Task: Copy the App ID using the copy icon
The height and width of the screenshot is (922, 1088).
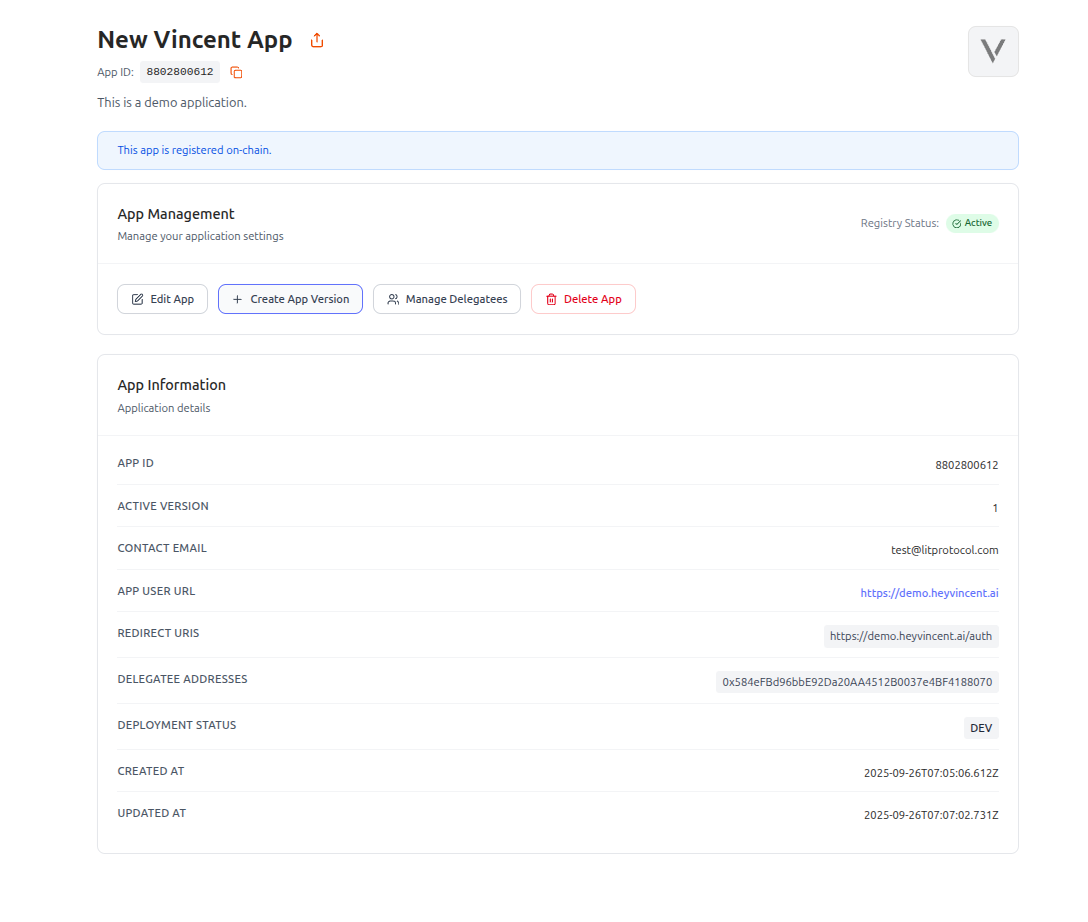Action: tap(235, 72)
